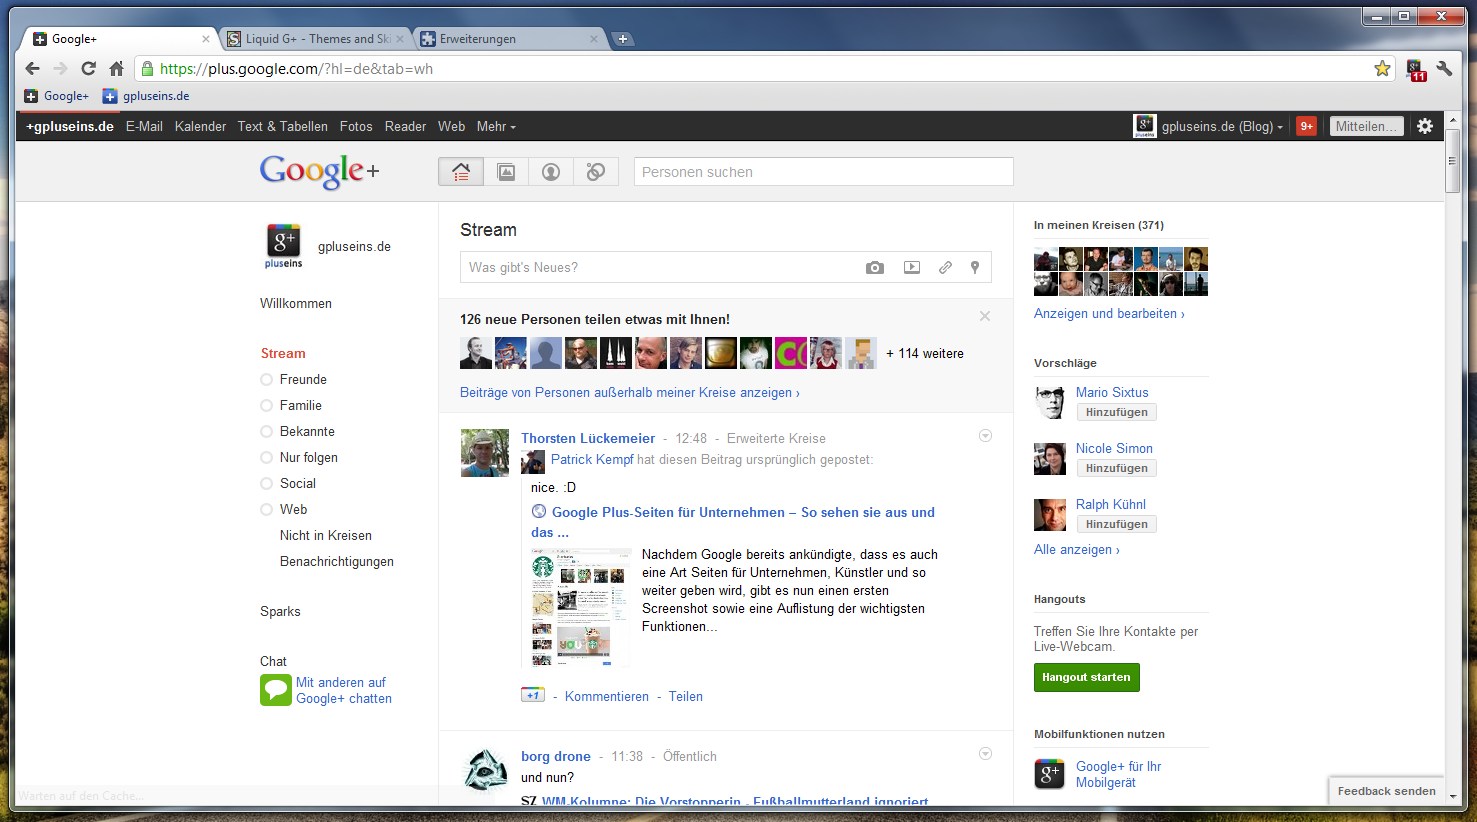
Task: Switch to the Erweiterungen tab
Action: click(509, 39)
